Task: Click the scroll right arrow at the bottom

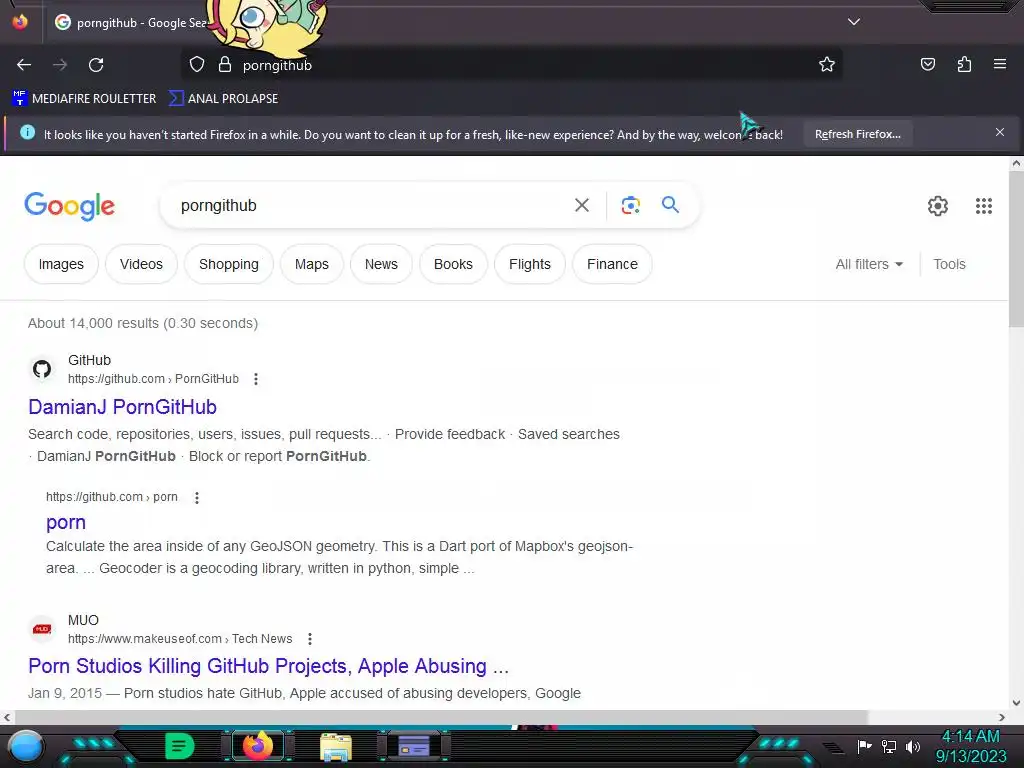Action: click(x=1002, y=717)
